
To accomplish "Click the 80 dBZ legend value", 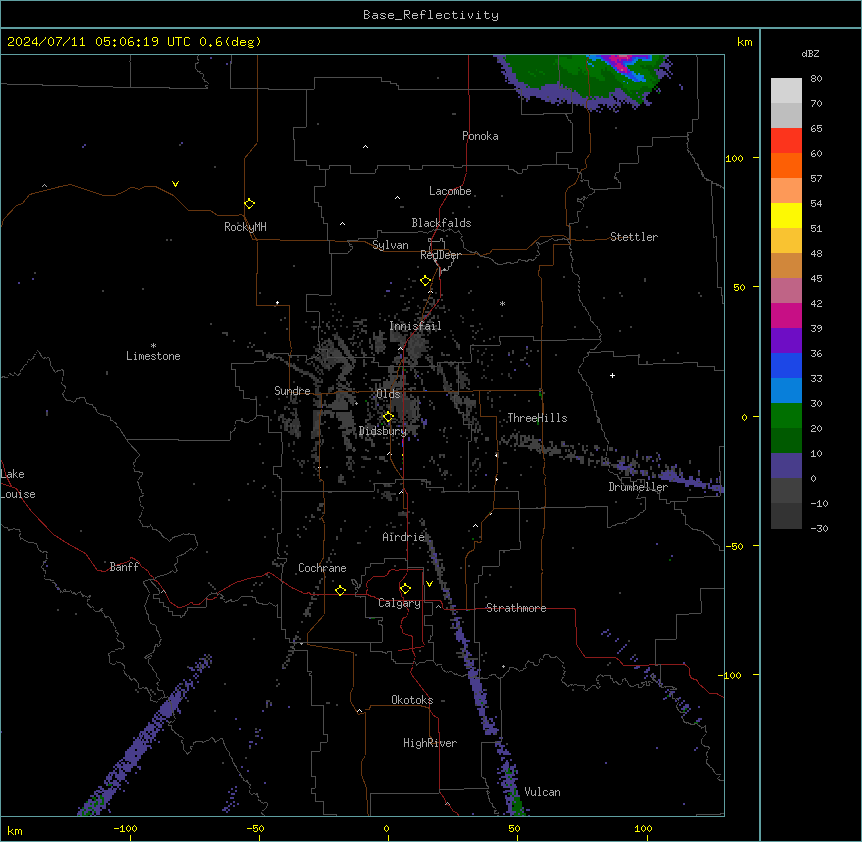I will coord(816,79).
